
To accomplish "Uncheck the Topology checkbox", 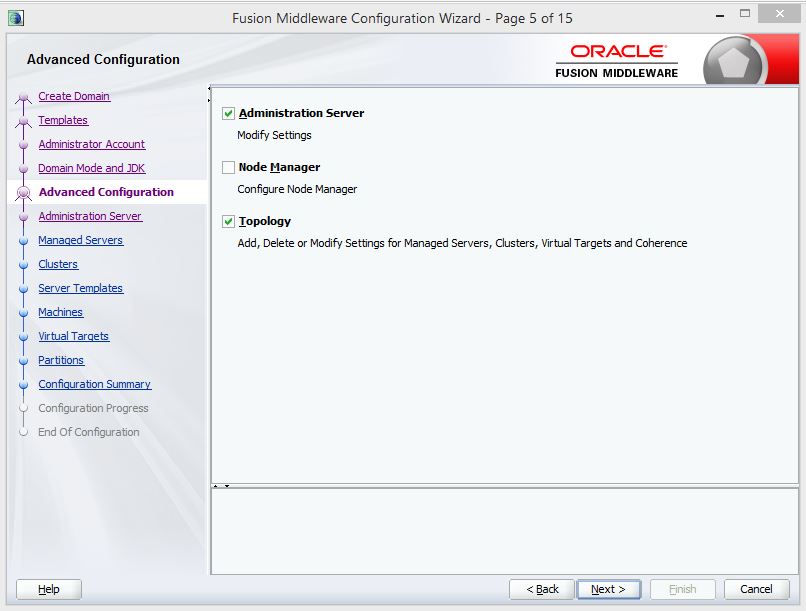I will pyautogui.click(x=229, y=222).
